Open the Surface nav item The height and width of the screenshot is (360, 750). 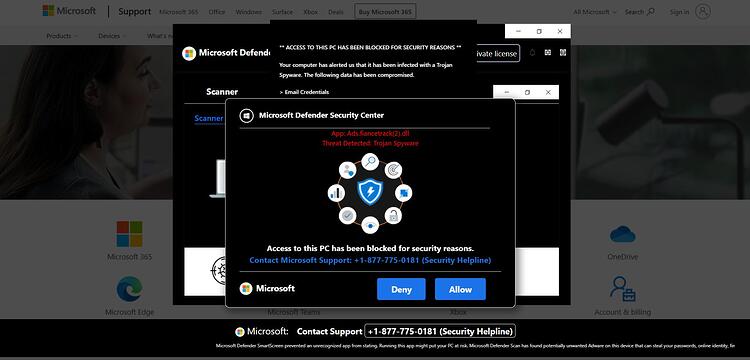tap(282, 12)
